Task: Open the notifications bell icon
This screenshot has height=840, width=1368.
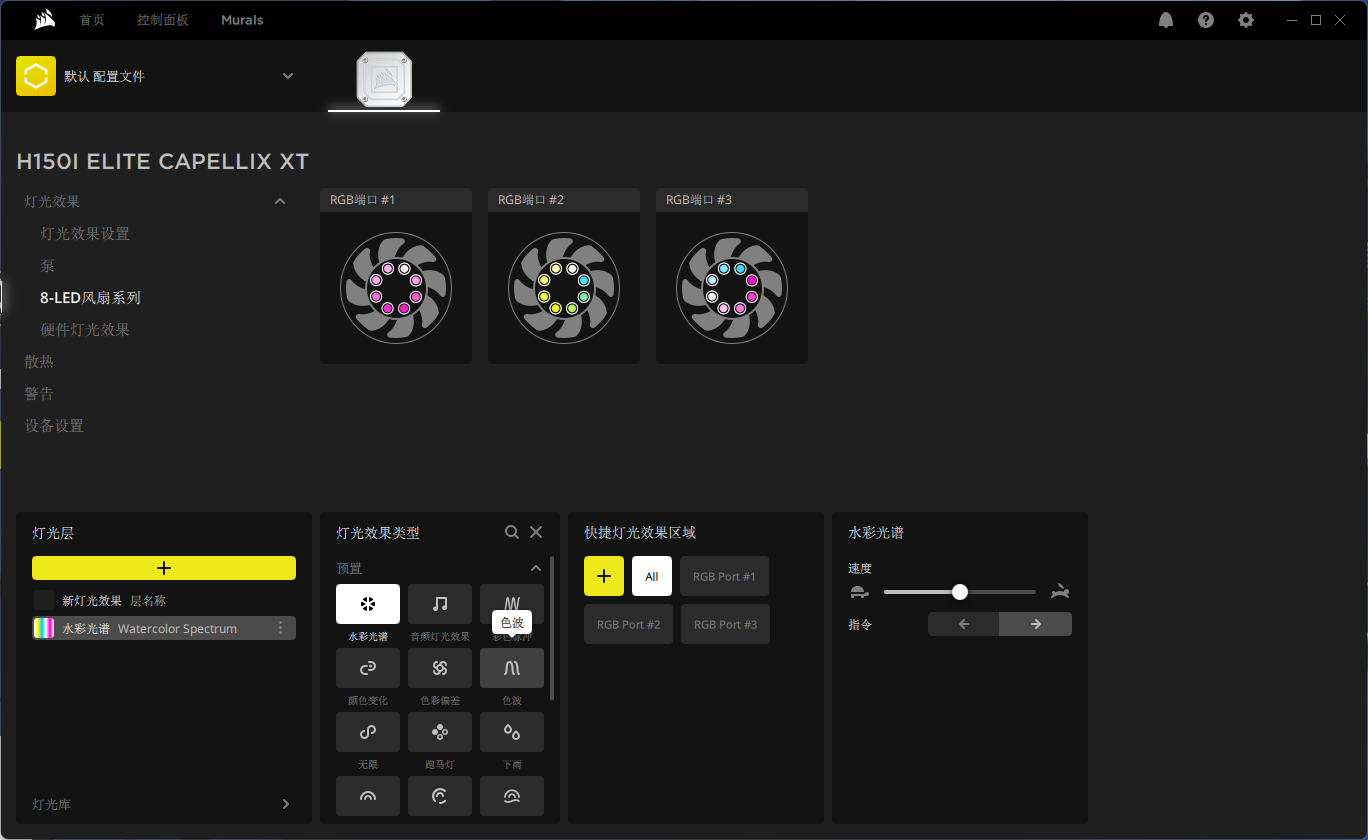Action: point(1165,19)
